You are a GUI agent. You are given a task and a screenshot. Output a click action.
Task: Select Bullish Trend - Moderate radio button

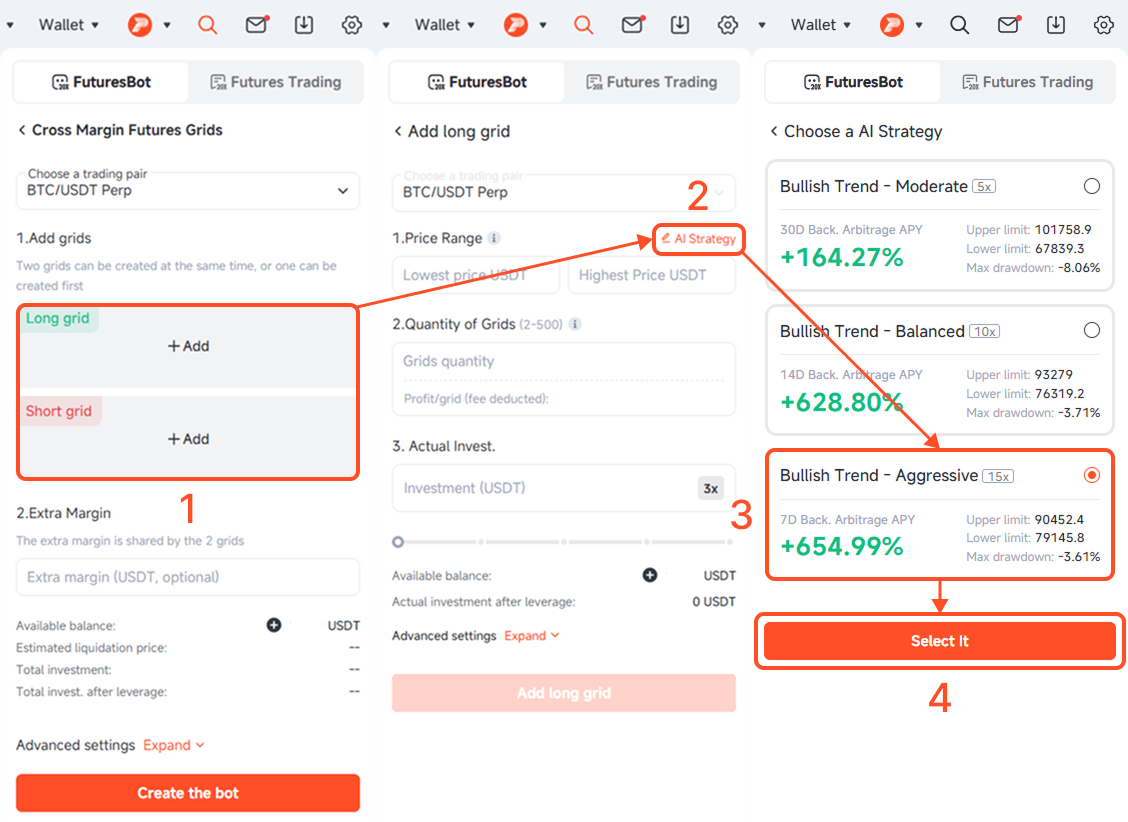(1091, 186)
